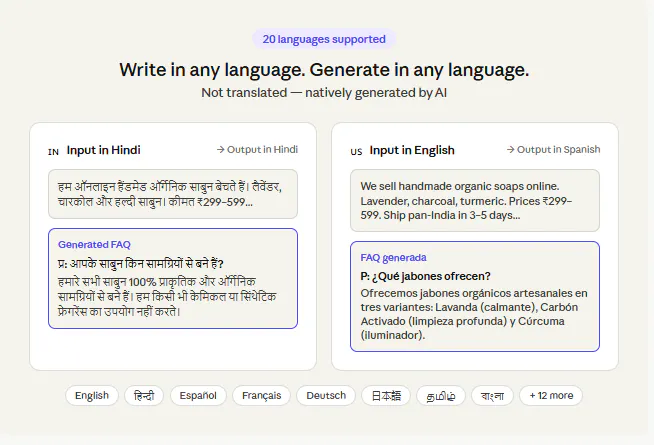Screen dimensions: 654x445
Task: Show more languages via '+ 12 more'
Action: [551, 395]
